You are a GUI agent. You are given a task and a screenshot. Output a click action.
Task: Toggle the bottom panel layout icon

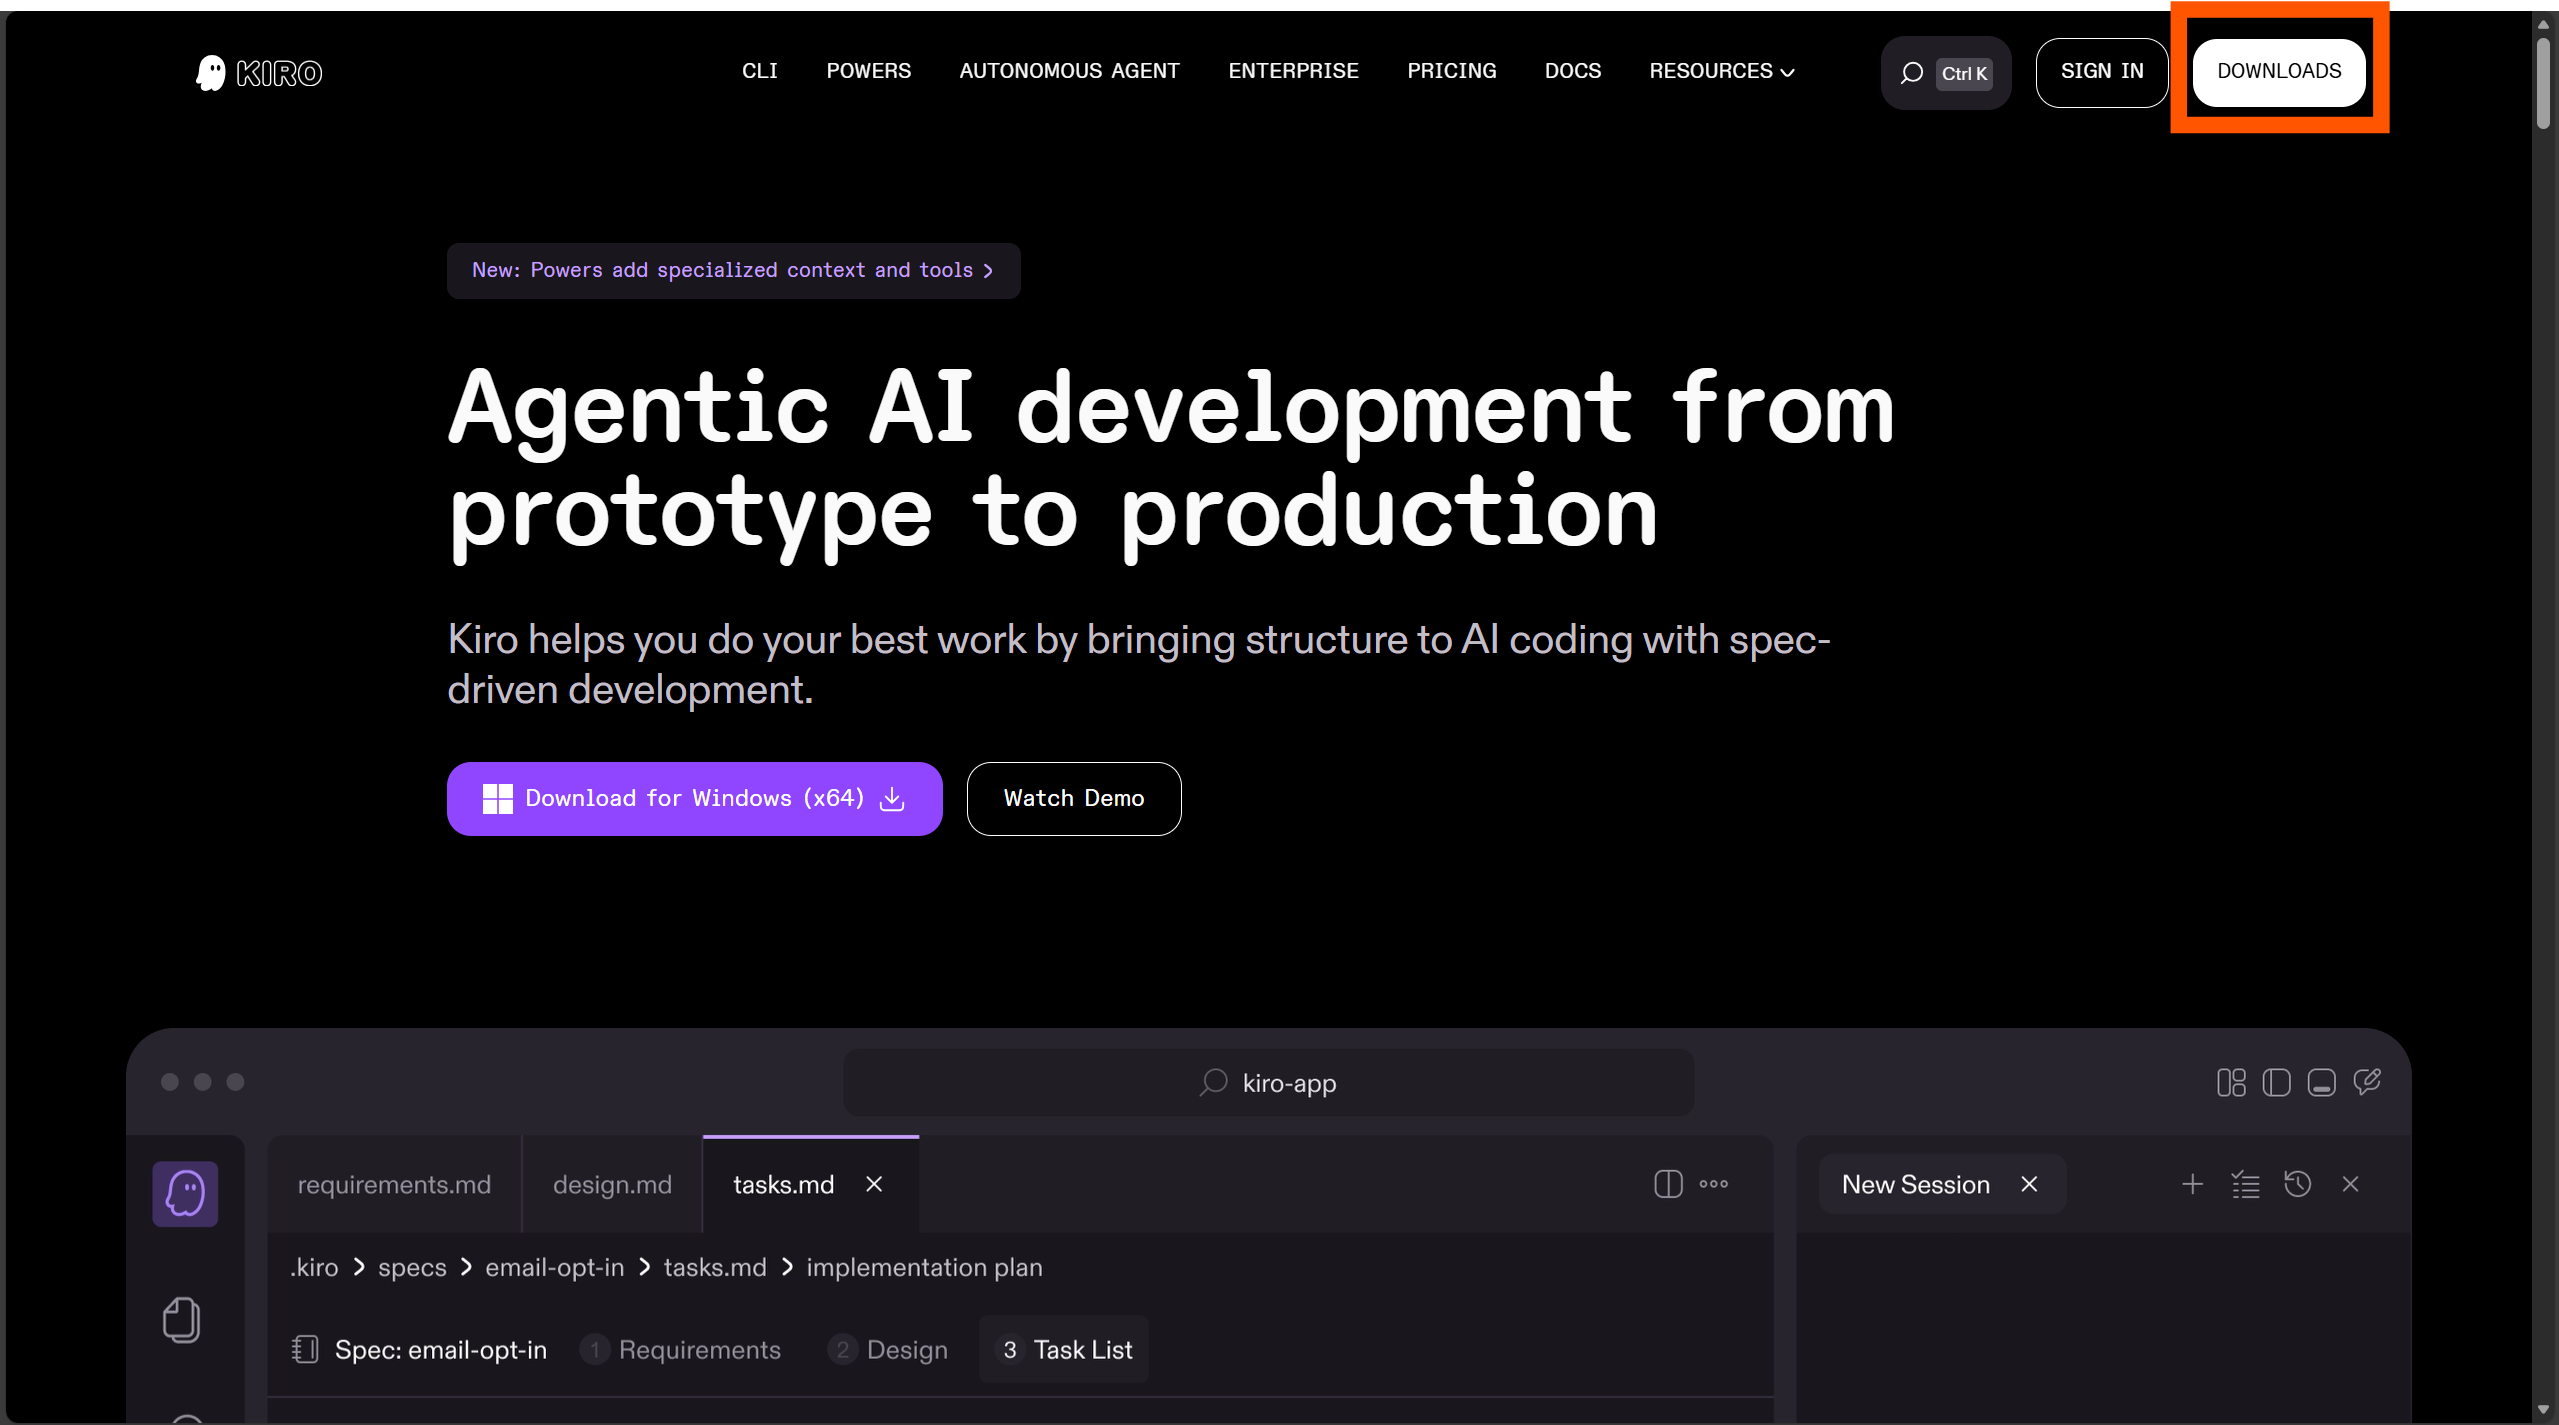pos(2321,1083)
